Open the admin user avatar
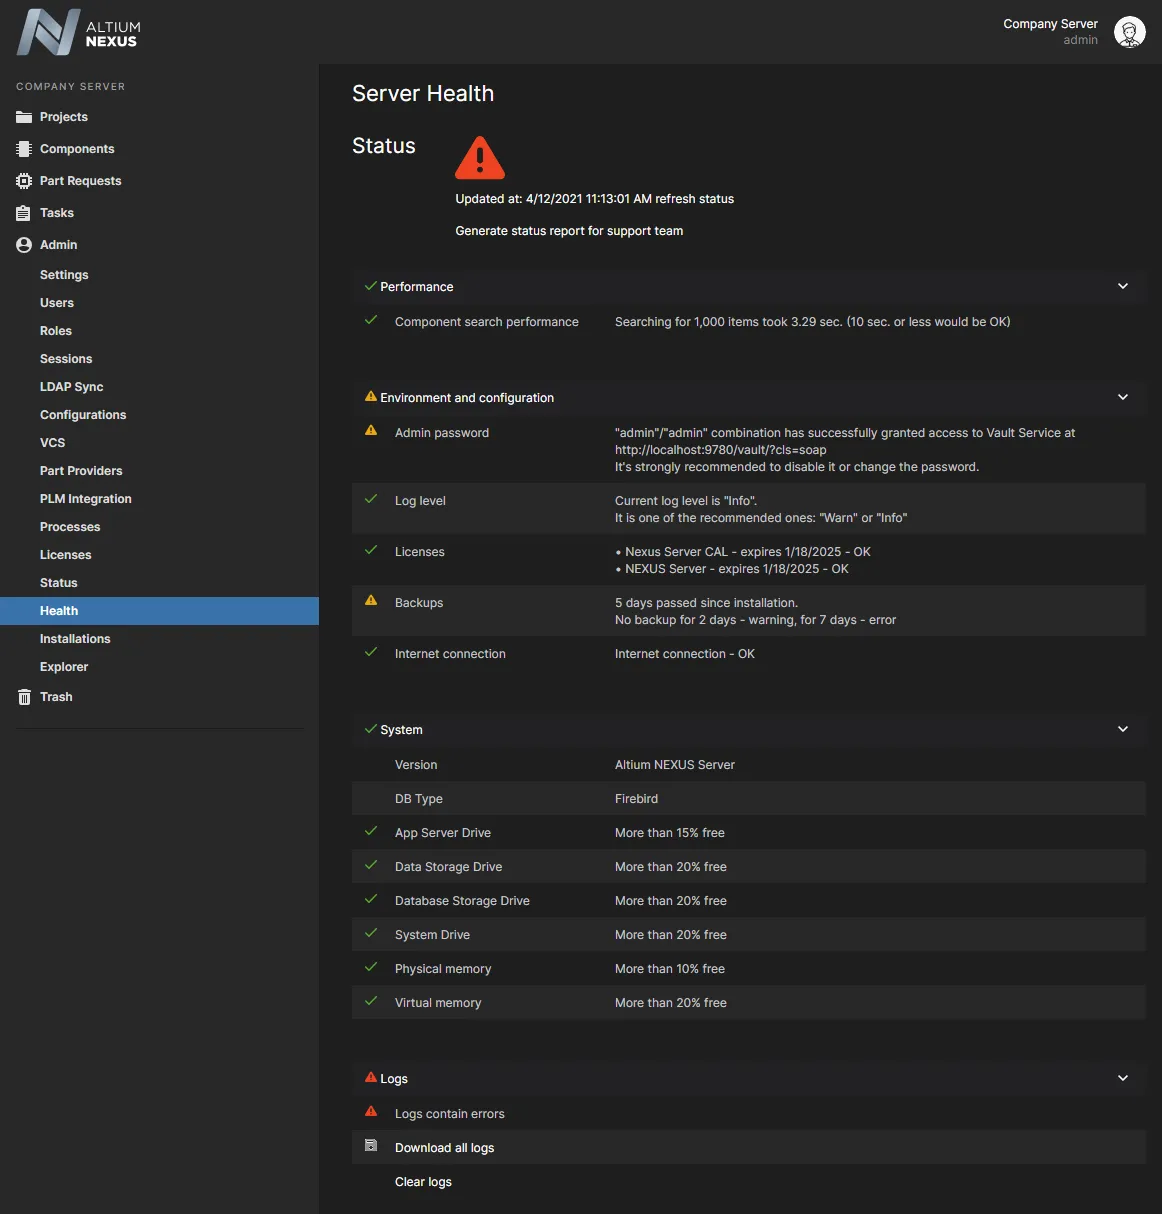Image resolution: width=1162 pixels, height=1214 pixels. coord(1129,32)
